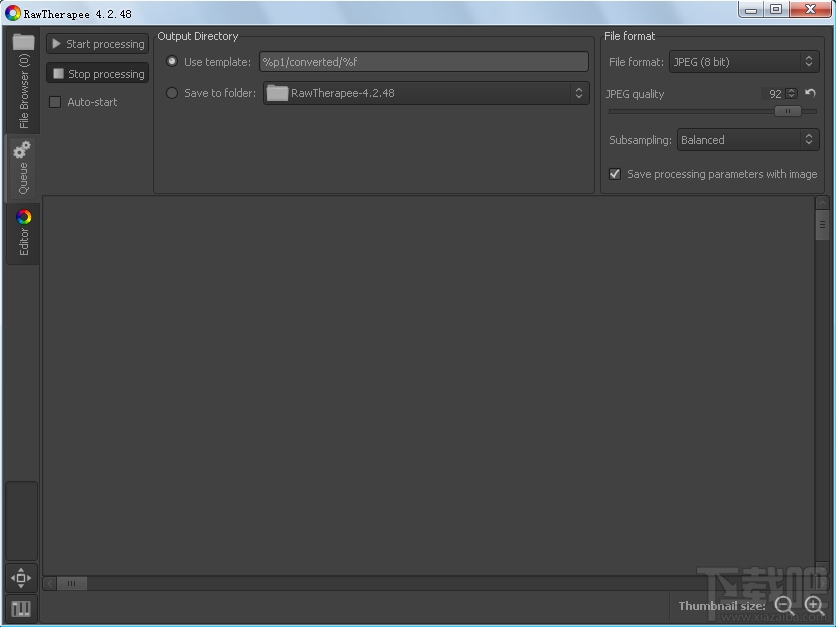Click the vertical scrollbar up arrow
This screenshot has width=836, height=627.
pos(822,203)
